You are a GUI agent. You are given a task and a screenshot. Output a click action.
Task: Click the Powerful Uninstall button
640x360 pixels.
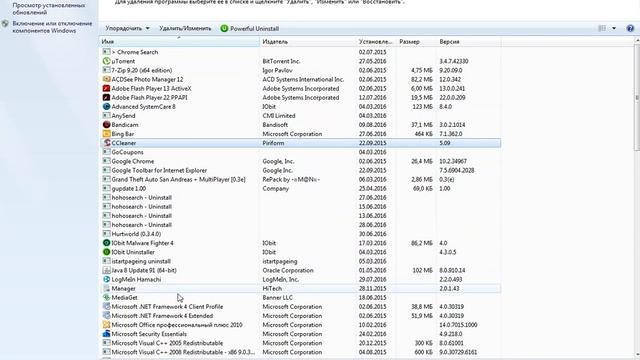250,29
